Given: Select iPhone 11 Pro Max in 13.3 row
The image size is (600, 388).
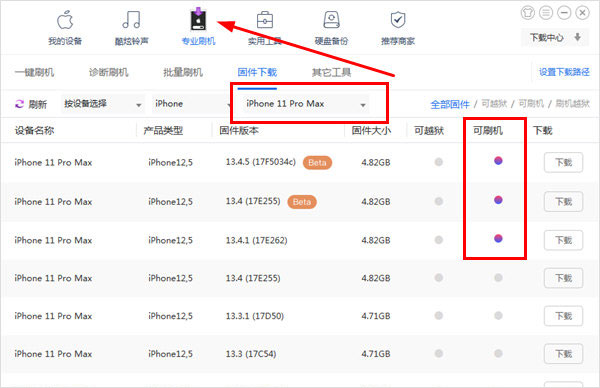Looking at the screenshot, I should point(53,354).
